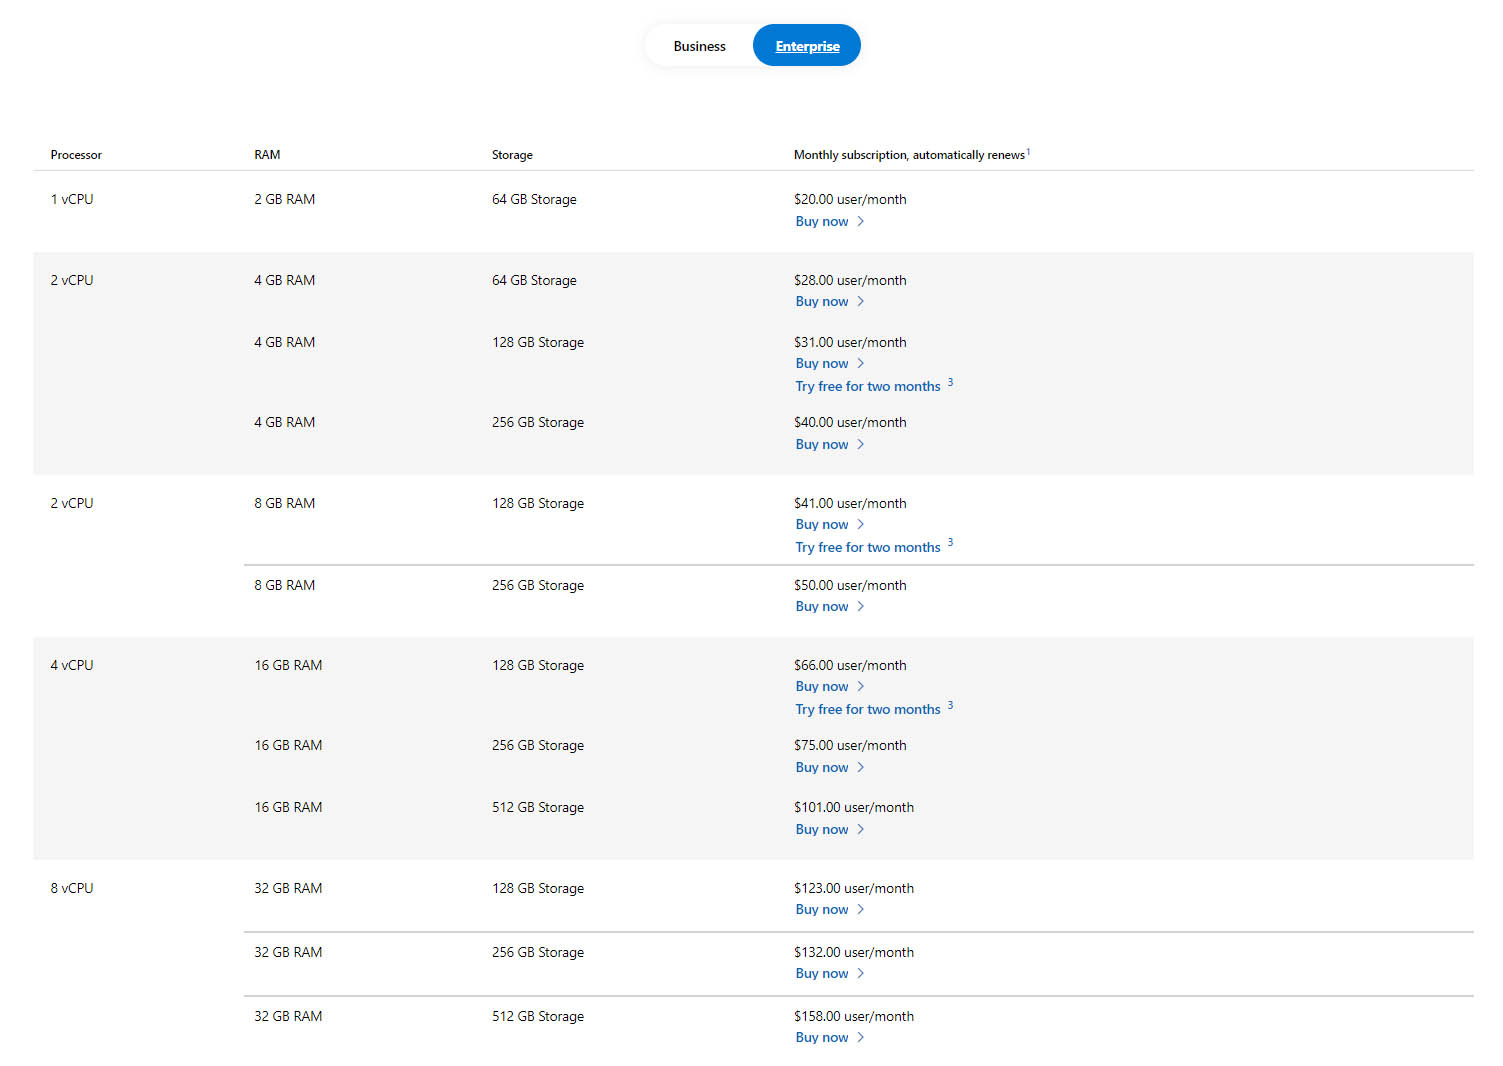Try free for two months under $66.00
Screen dimensions: 1503x1066
867,709
